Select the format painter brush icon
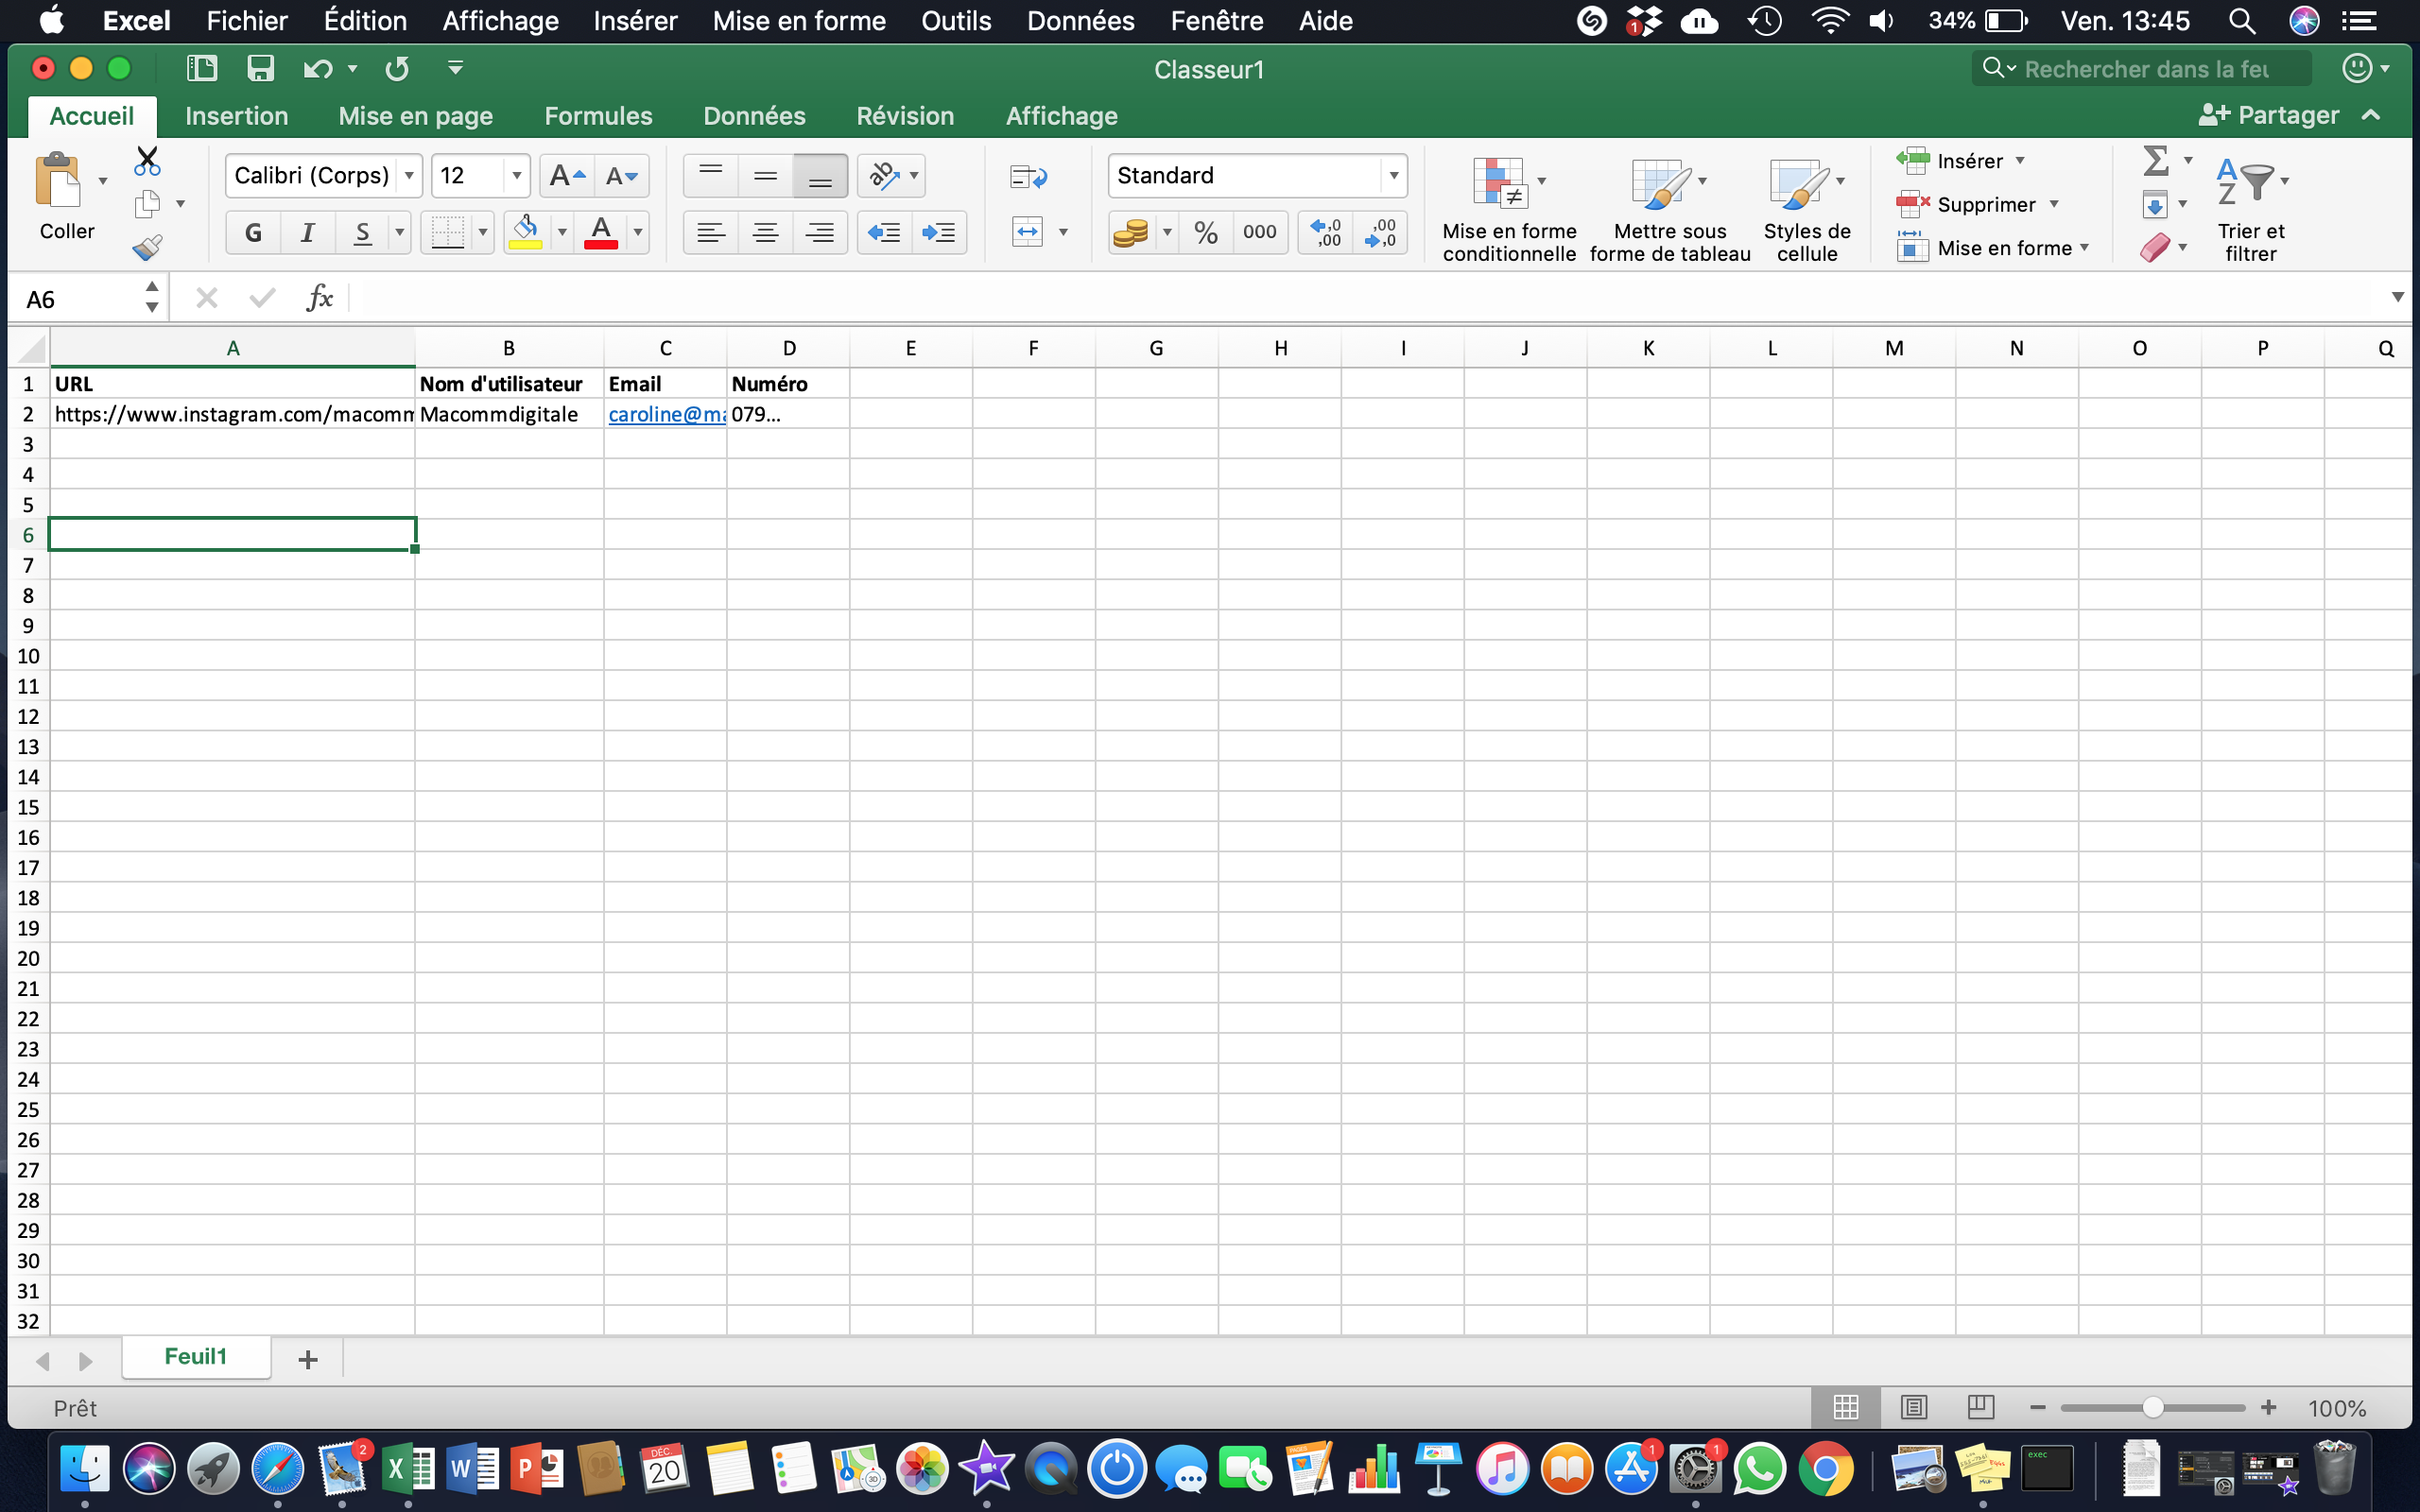This screenshot has height=1512, width=2420. click(x=147, y=247)
